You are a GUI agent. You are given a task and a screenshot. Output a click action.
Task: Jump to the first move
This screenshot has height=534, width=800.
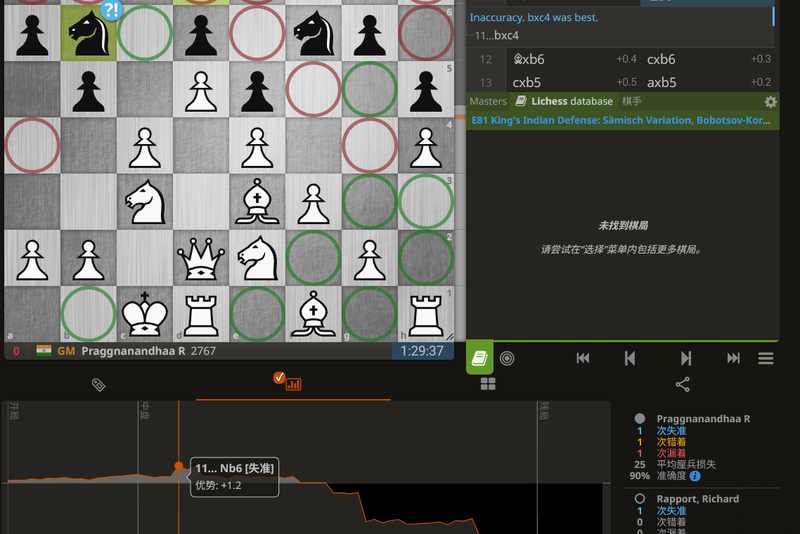pos(583,358)
